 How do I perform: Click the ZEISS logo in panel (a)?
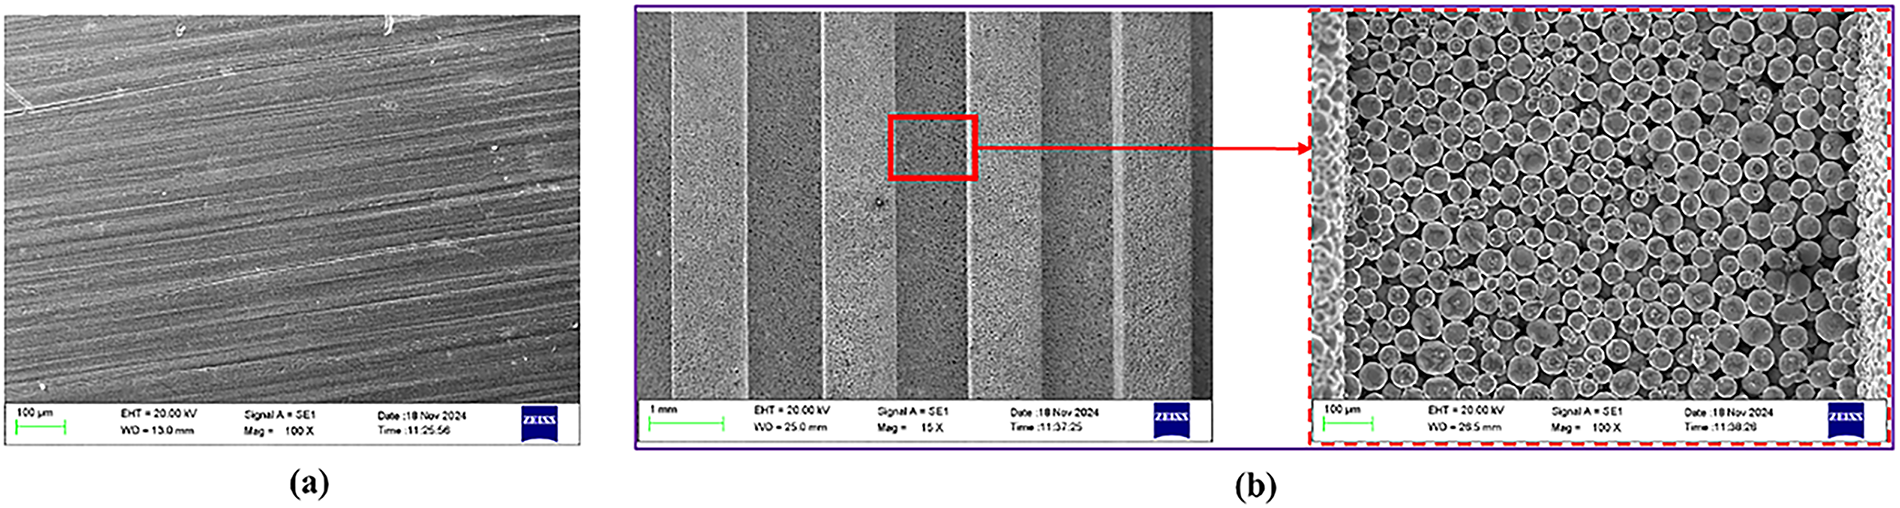point(538,423)
